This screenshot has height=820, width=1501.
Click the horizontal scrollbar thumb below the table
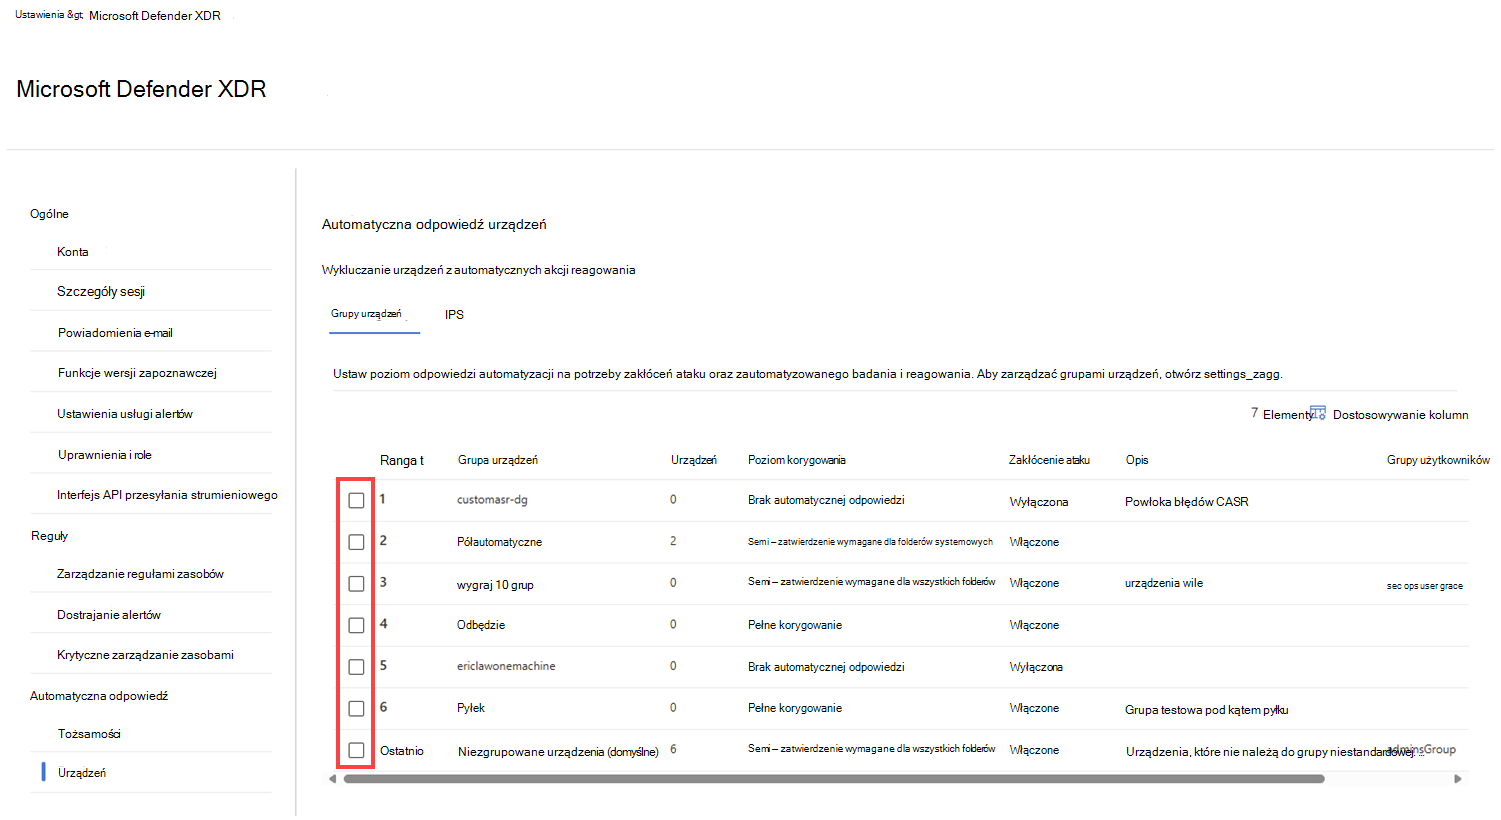(x=834, y=779)
